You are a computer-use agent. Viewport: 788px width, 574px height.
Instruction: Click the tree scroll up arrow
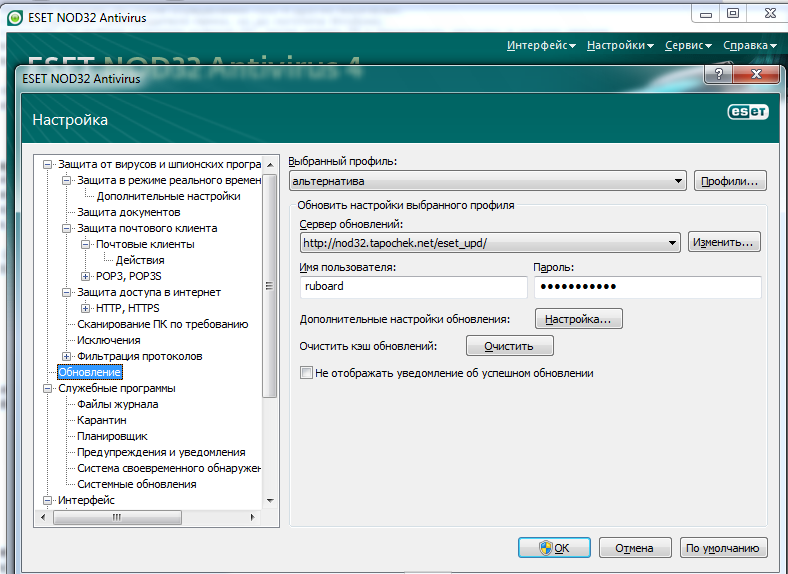pos(270,165)
